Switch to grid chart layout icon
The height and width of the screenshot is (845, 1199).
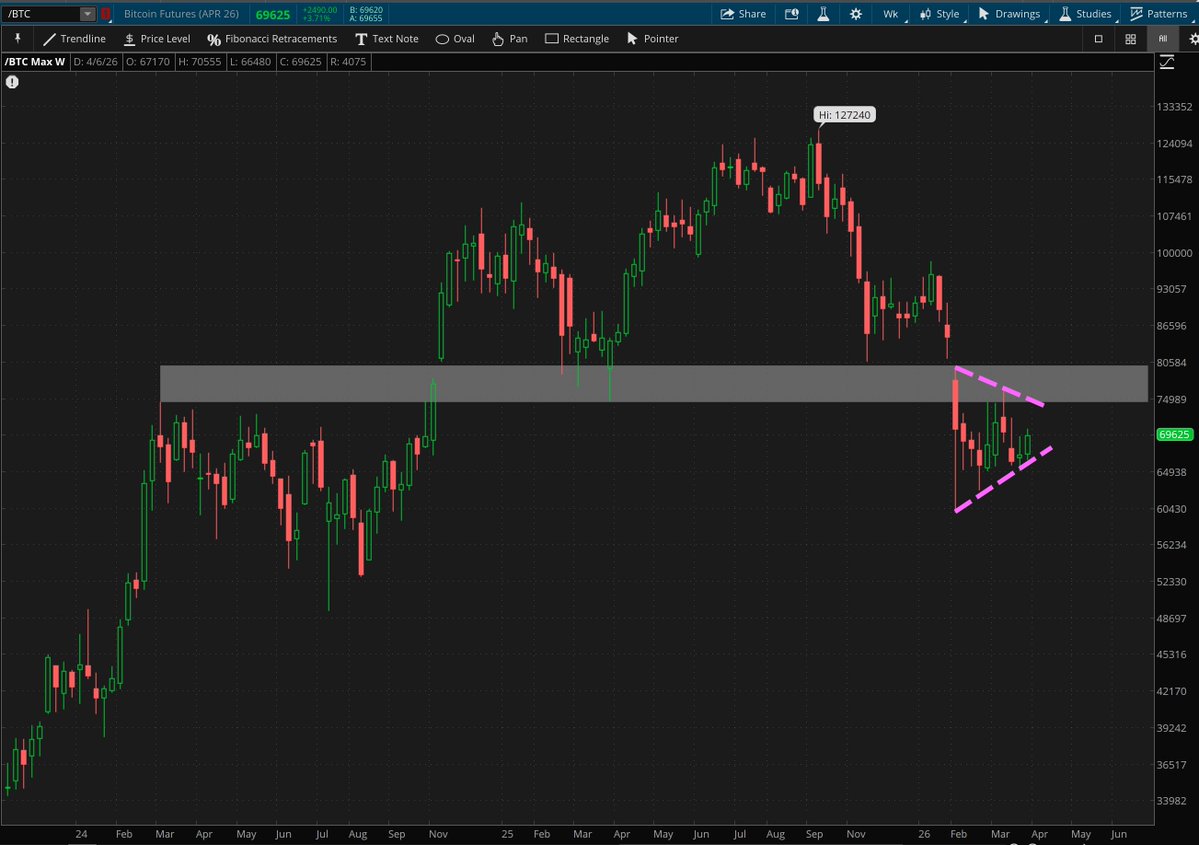coord(1130,39)
